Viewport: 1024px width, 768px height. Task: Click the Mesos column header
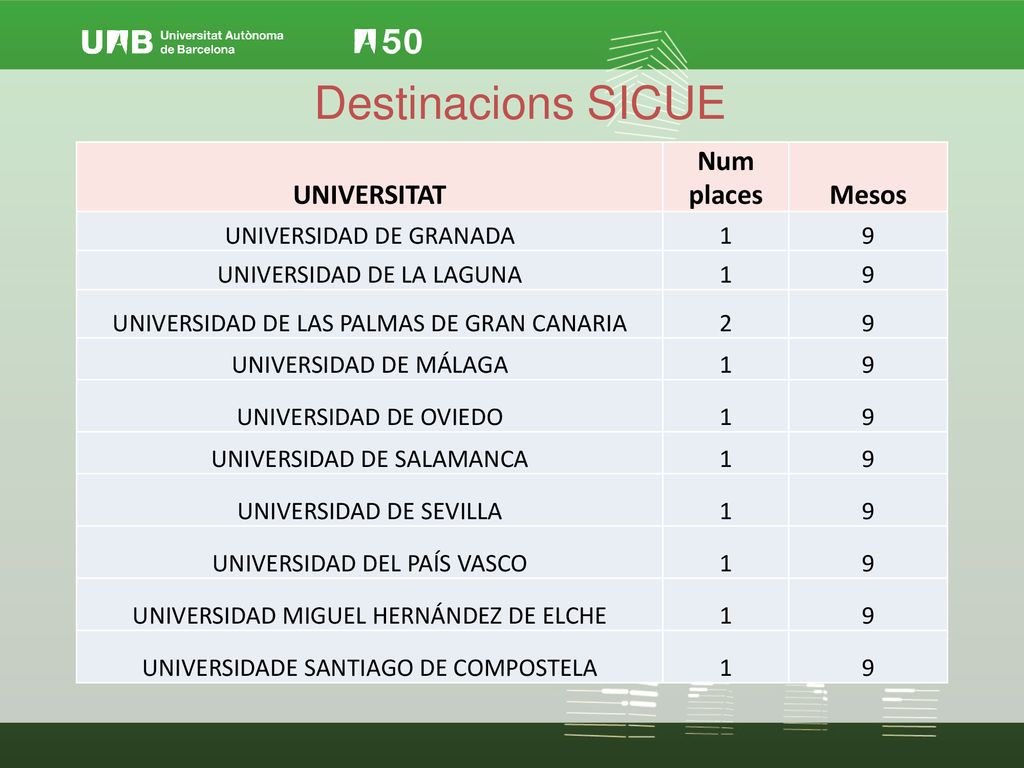tap(868, 195)
